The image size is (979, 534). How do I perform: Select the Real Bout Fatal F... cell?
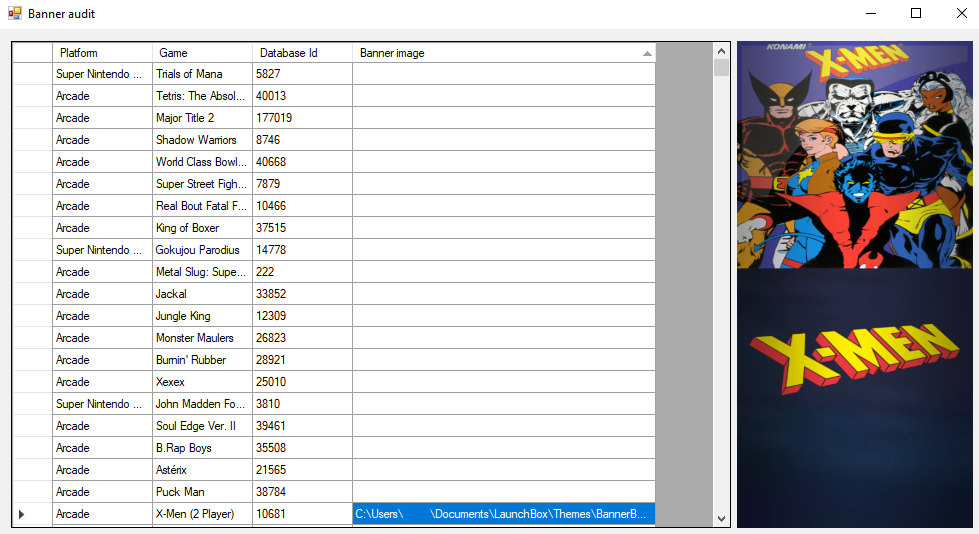202,205
